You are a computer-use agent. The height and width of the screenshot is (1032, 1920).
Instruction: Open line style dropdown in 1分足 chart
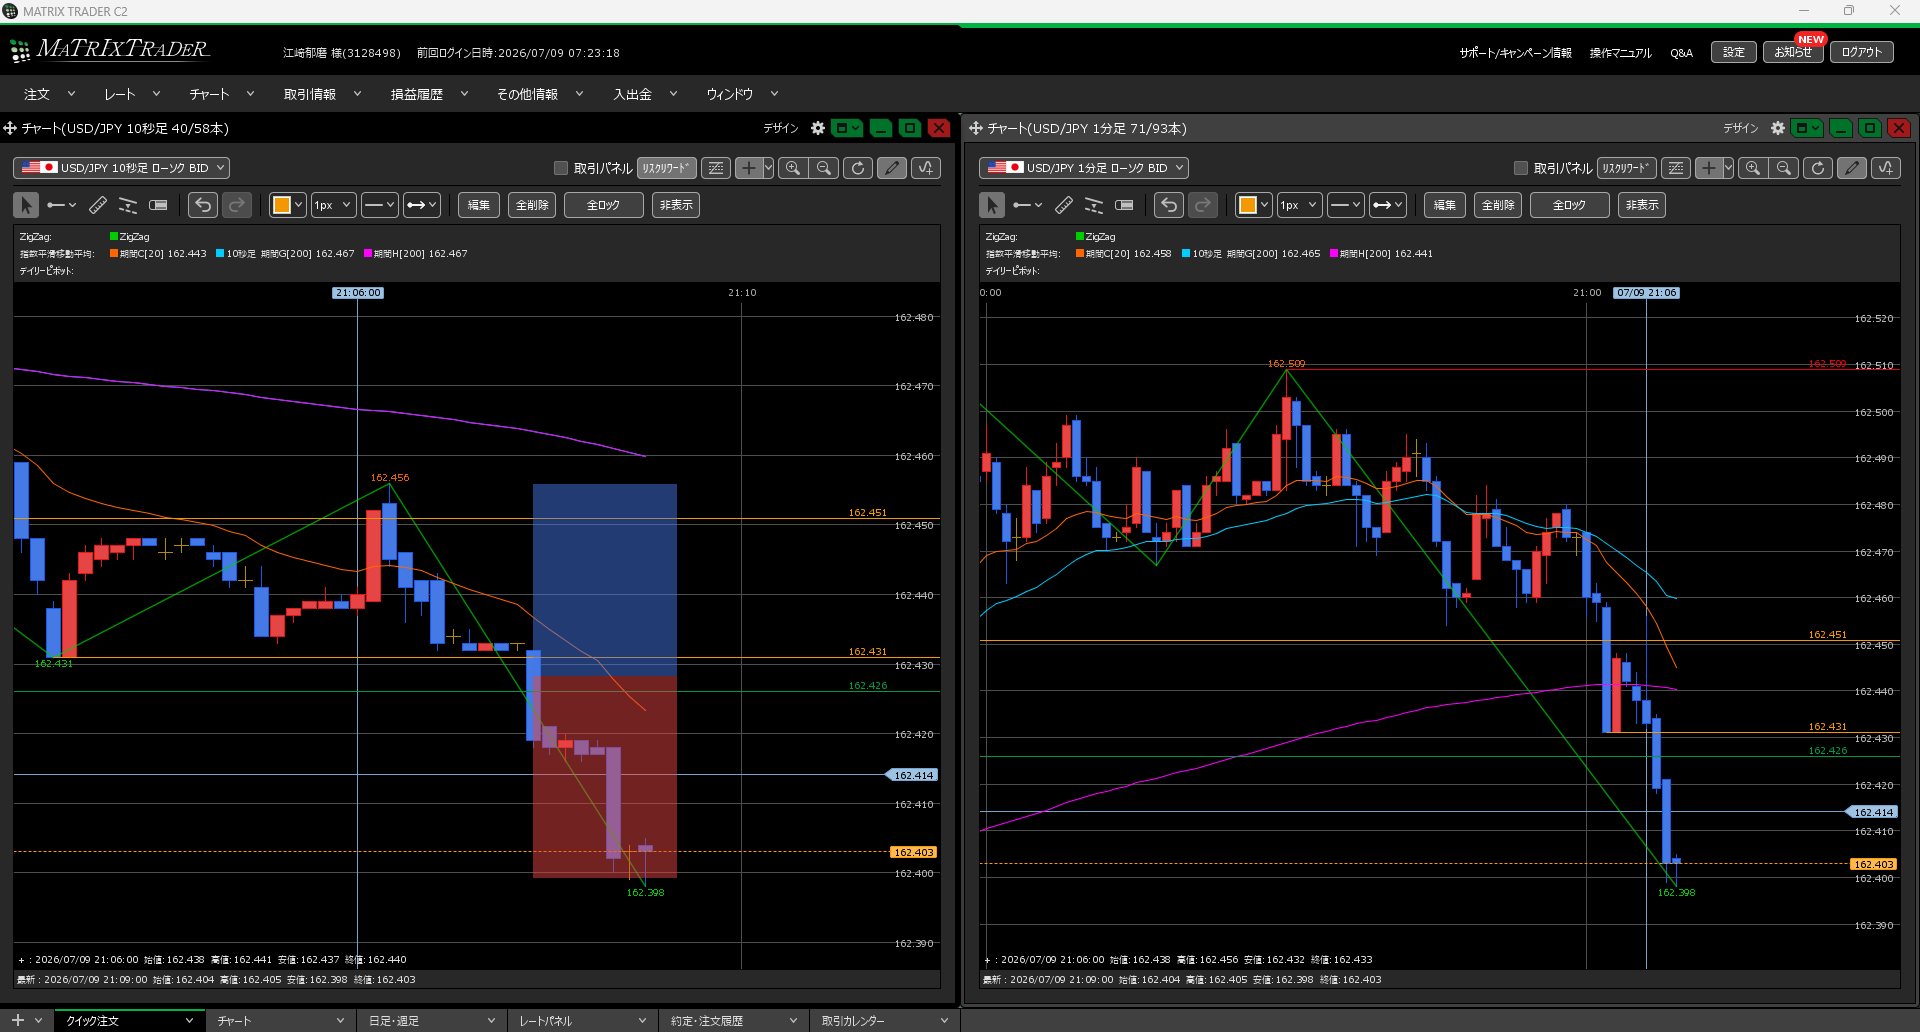(x=1346, y=205)
